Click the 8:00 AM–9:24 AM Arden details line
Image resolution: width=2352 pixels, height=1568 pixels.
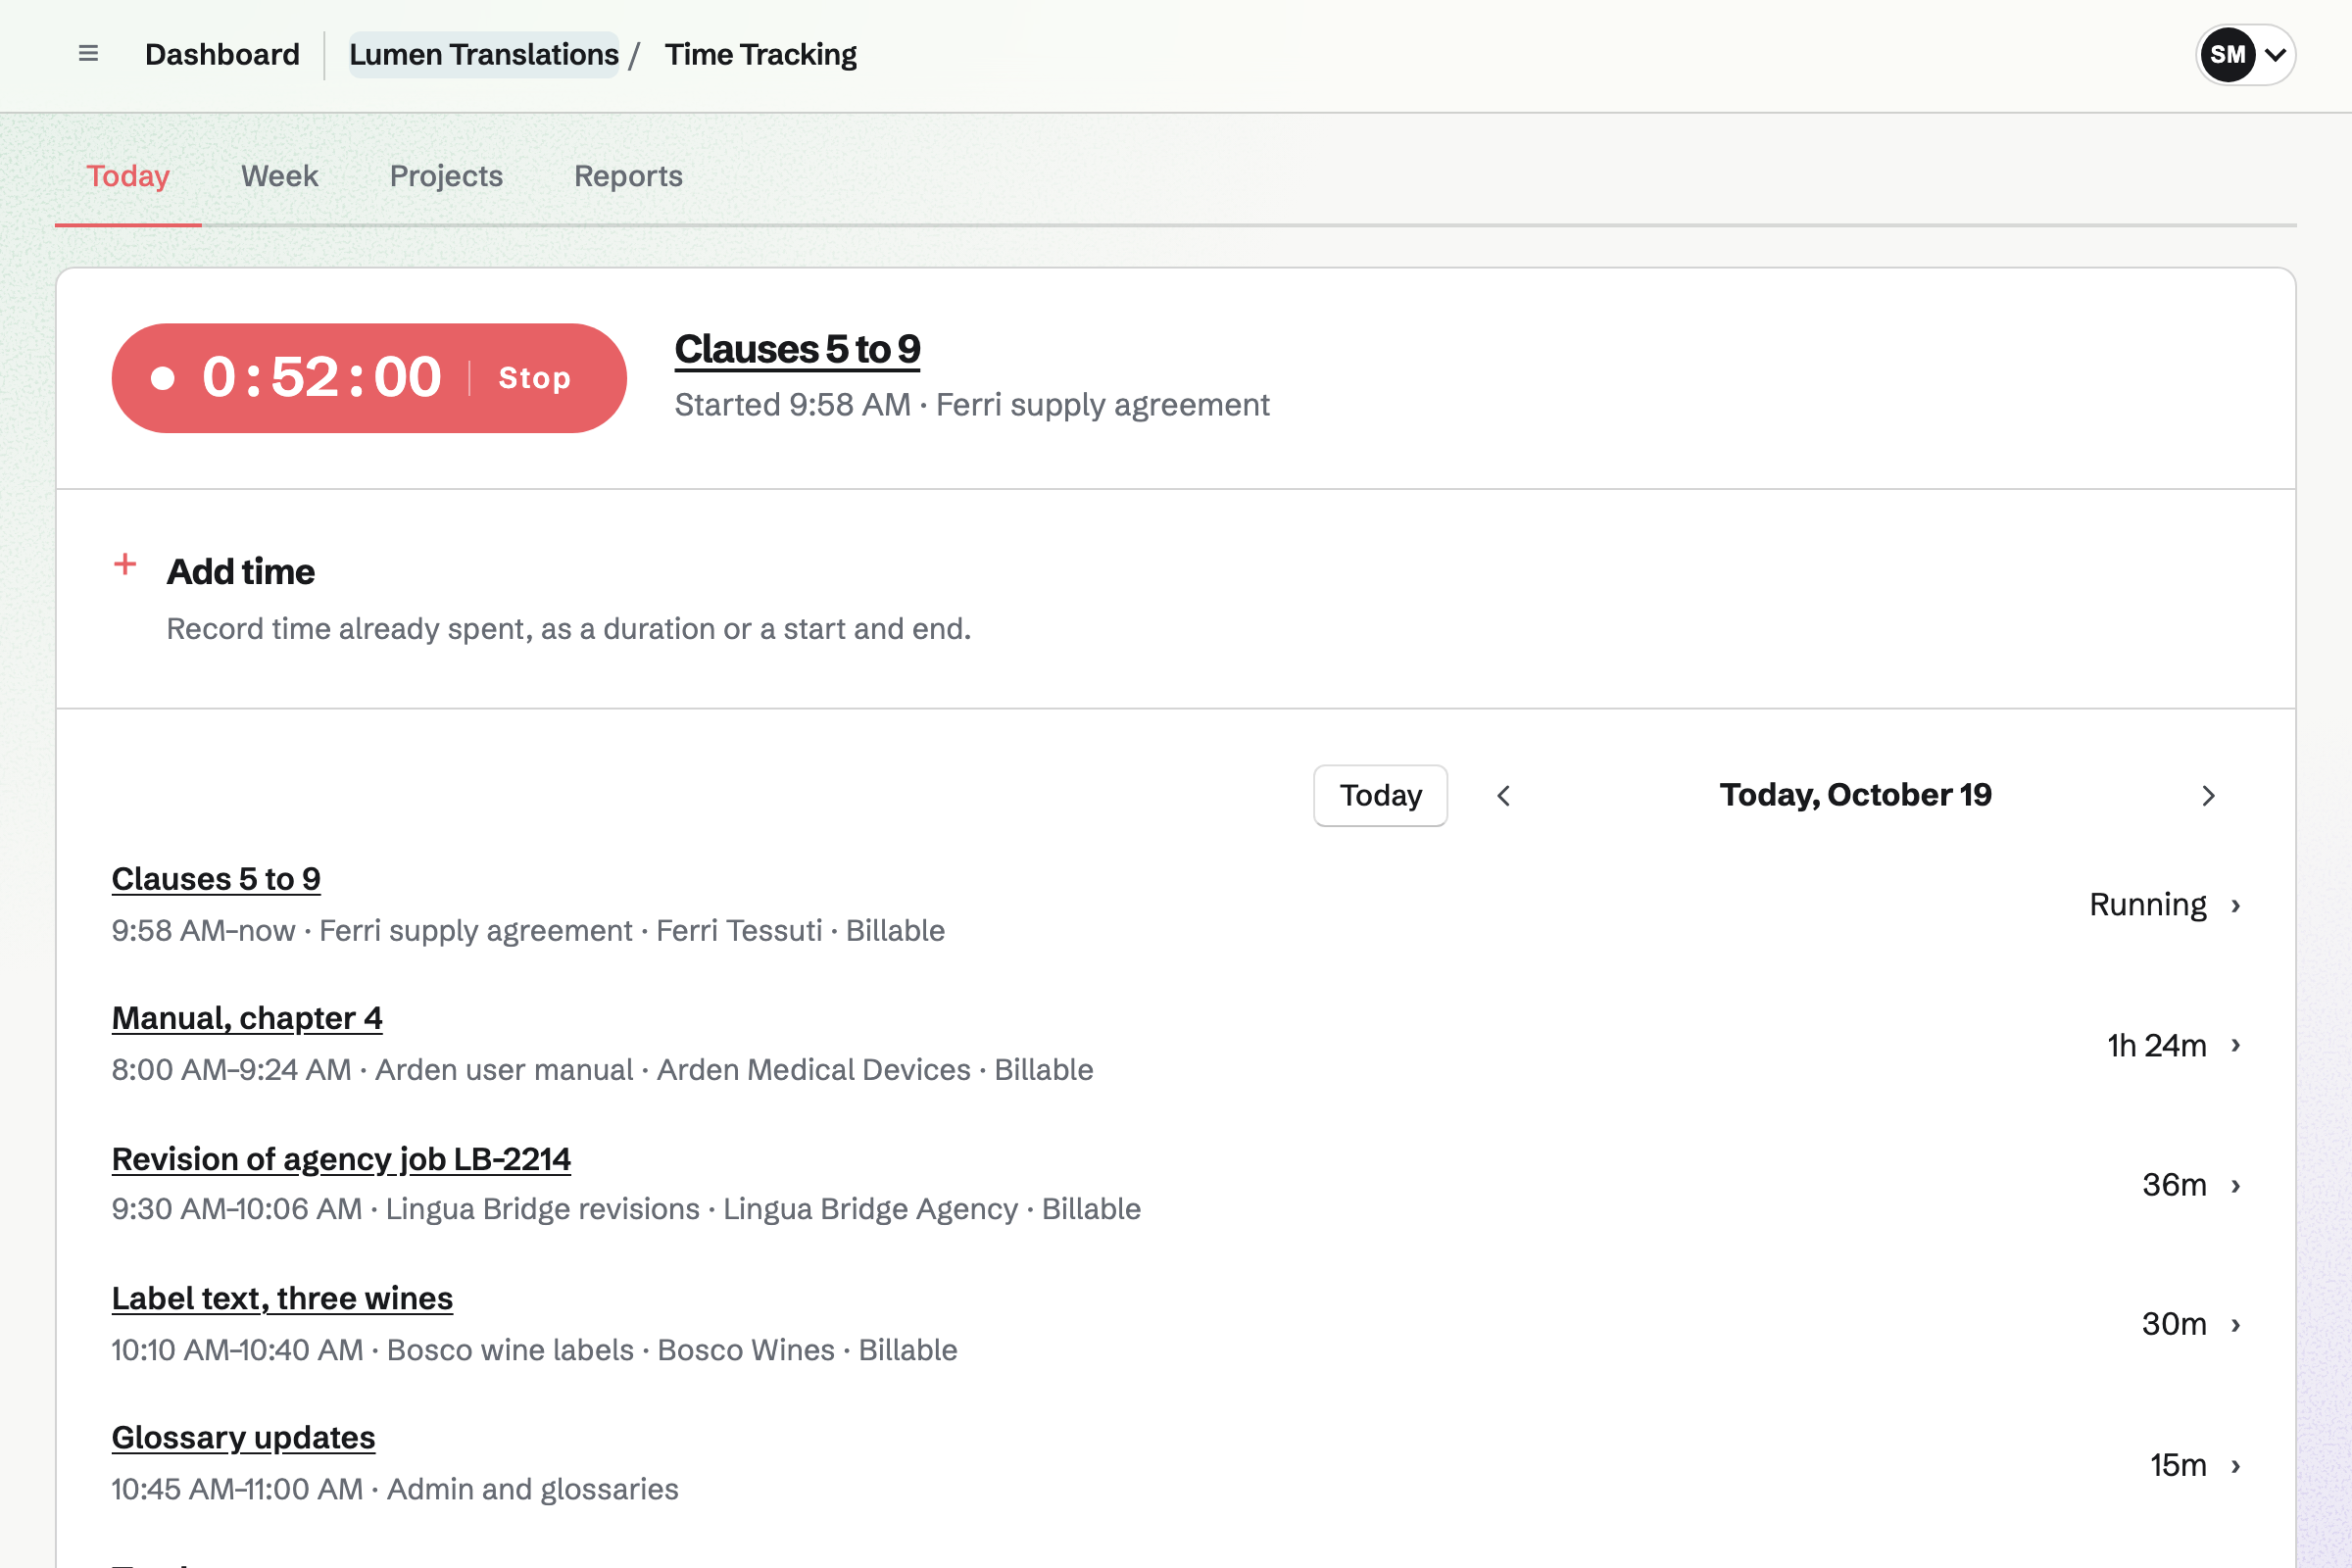pos(602,1070)
